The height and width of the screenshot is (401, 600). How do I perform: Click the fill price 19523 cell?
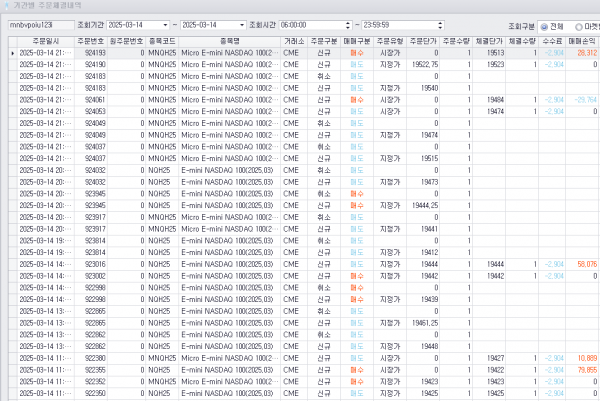coord(489,65)
